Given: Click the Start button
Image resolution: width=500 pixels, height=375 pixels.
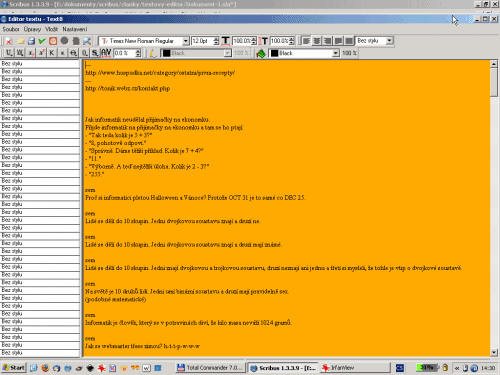Looking at the screenshot, I should [x=13, y=368].
